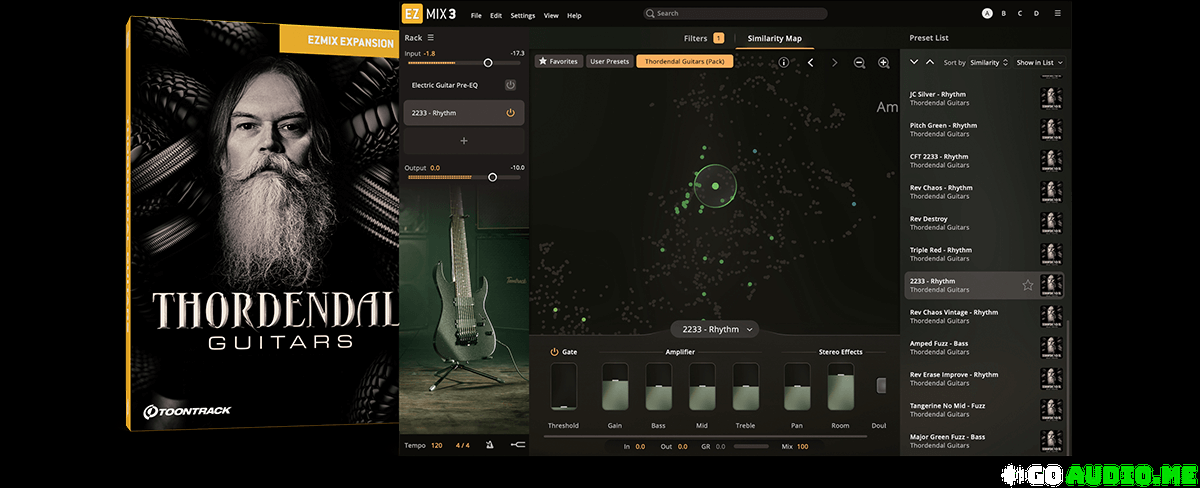1200x488 pixels.
Task: Open the Show in List dropdown
Action: pos(1040,62)
